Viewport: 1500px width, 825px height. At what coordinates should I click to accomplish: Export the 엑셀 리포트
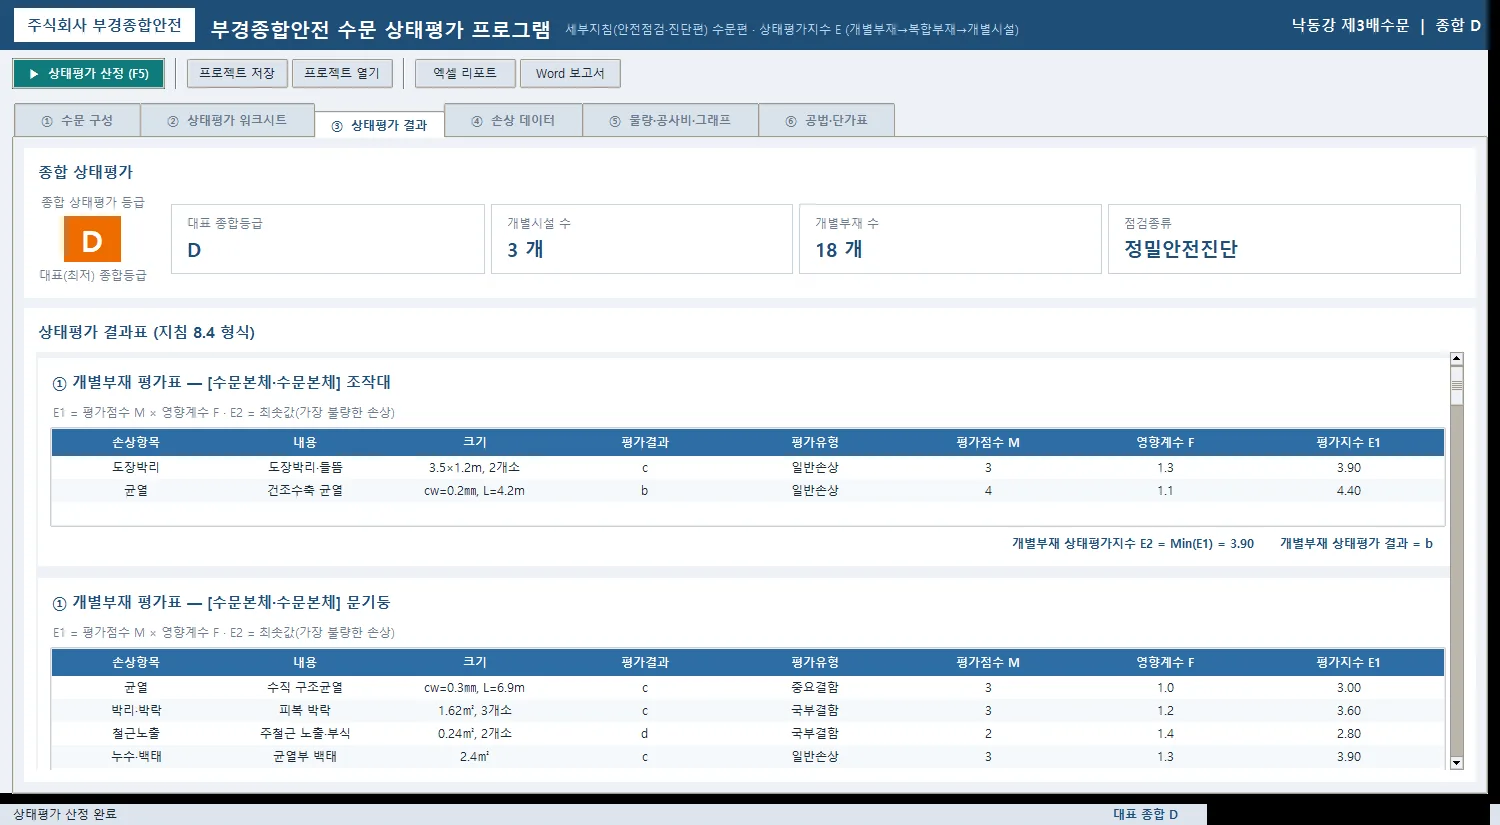point(465,74)
